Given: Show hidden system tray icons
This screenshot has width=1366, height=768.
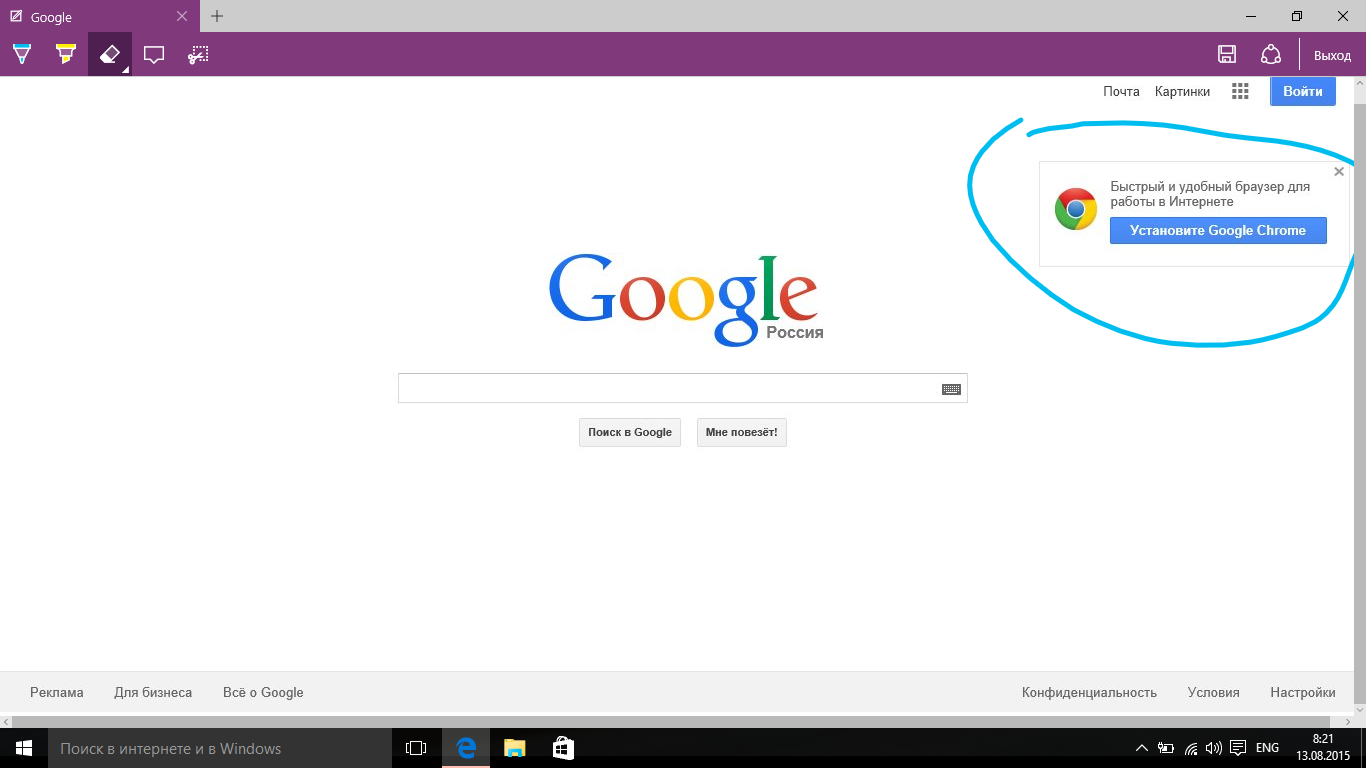Looking at the screenshot, I should point(1142,748).
